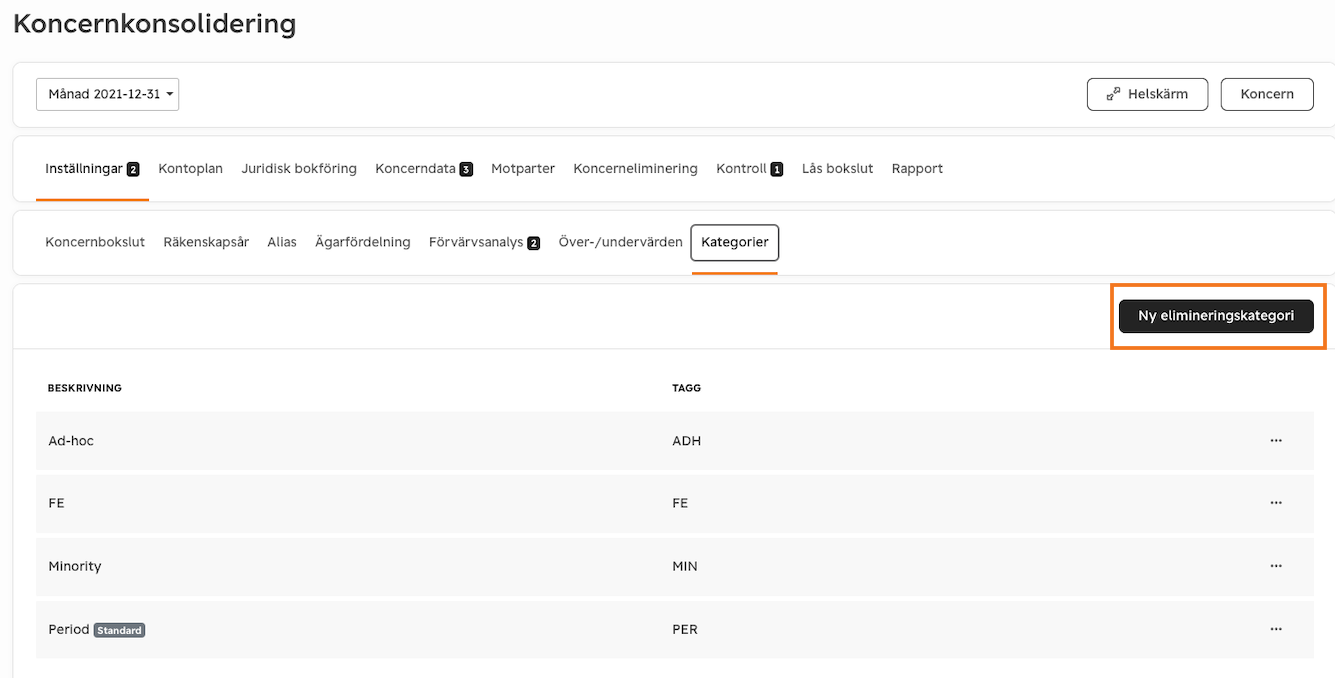Open the ellipsis menu for Minority
This screenshot has width=1335, height=678.
[x=1276, y=566]
